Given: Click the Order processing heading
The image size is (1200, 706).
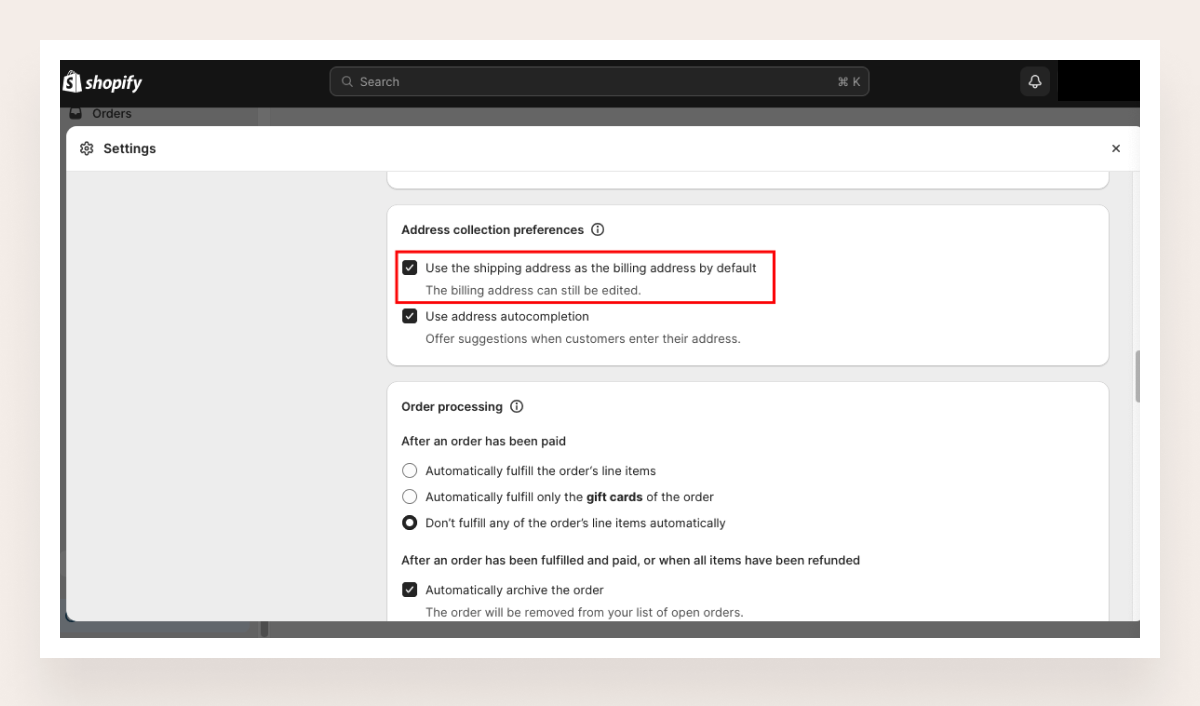Looking at the screenshot, I should pos(452,407).
